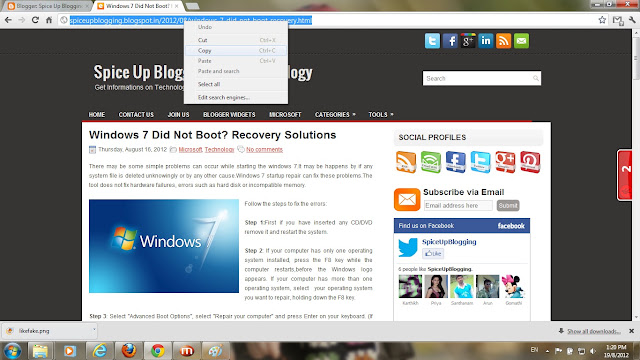
Task: Choose Edit search engines in the context menu
Action: pos(236,97)
